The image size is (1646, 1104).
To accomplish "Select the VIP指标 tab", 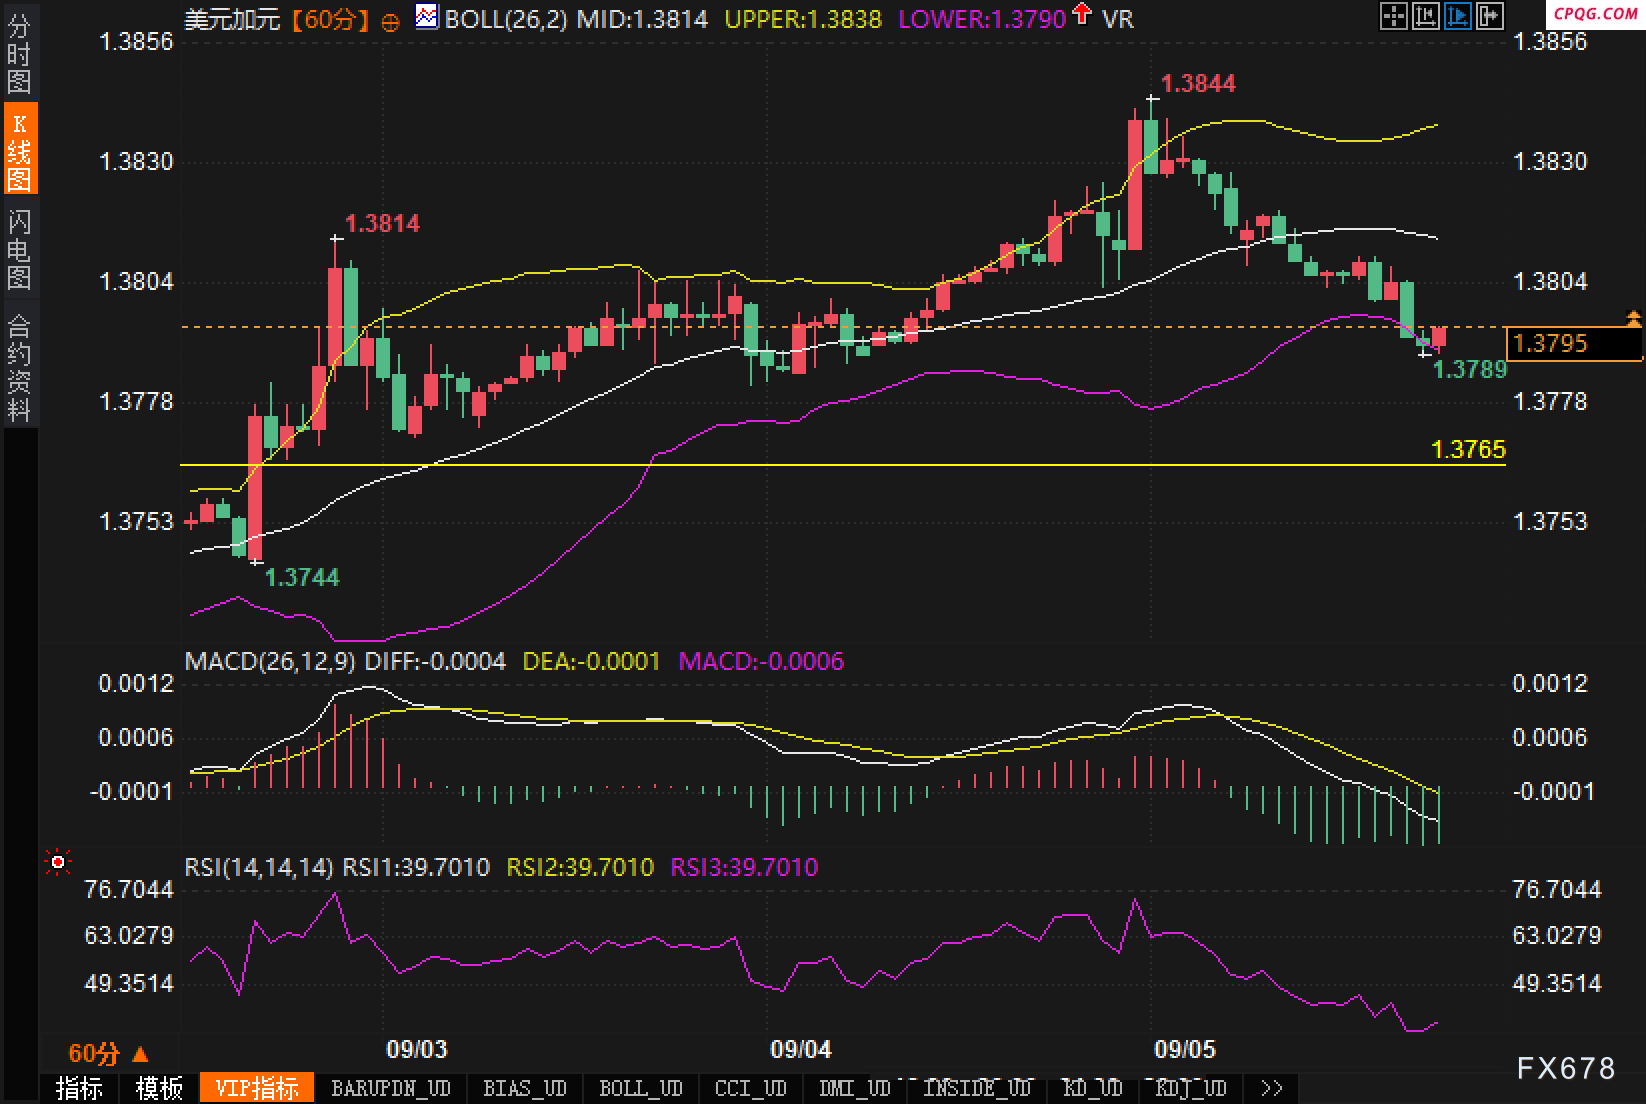I will coord(257,1088).
